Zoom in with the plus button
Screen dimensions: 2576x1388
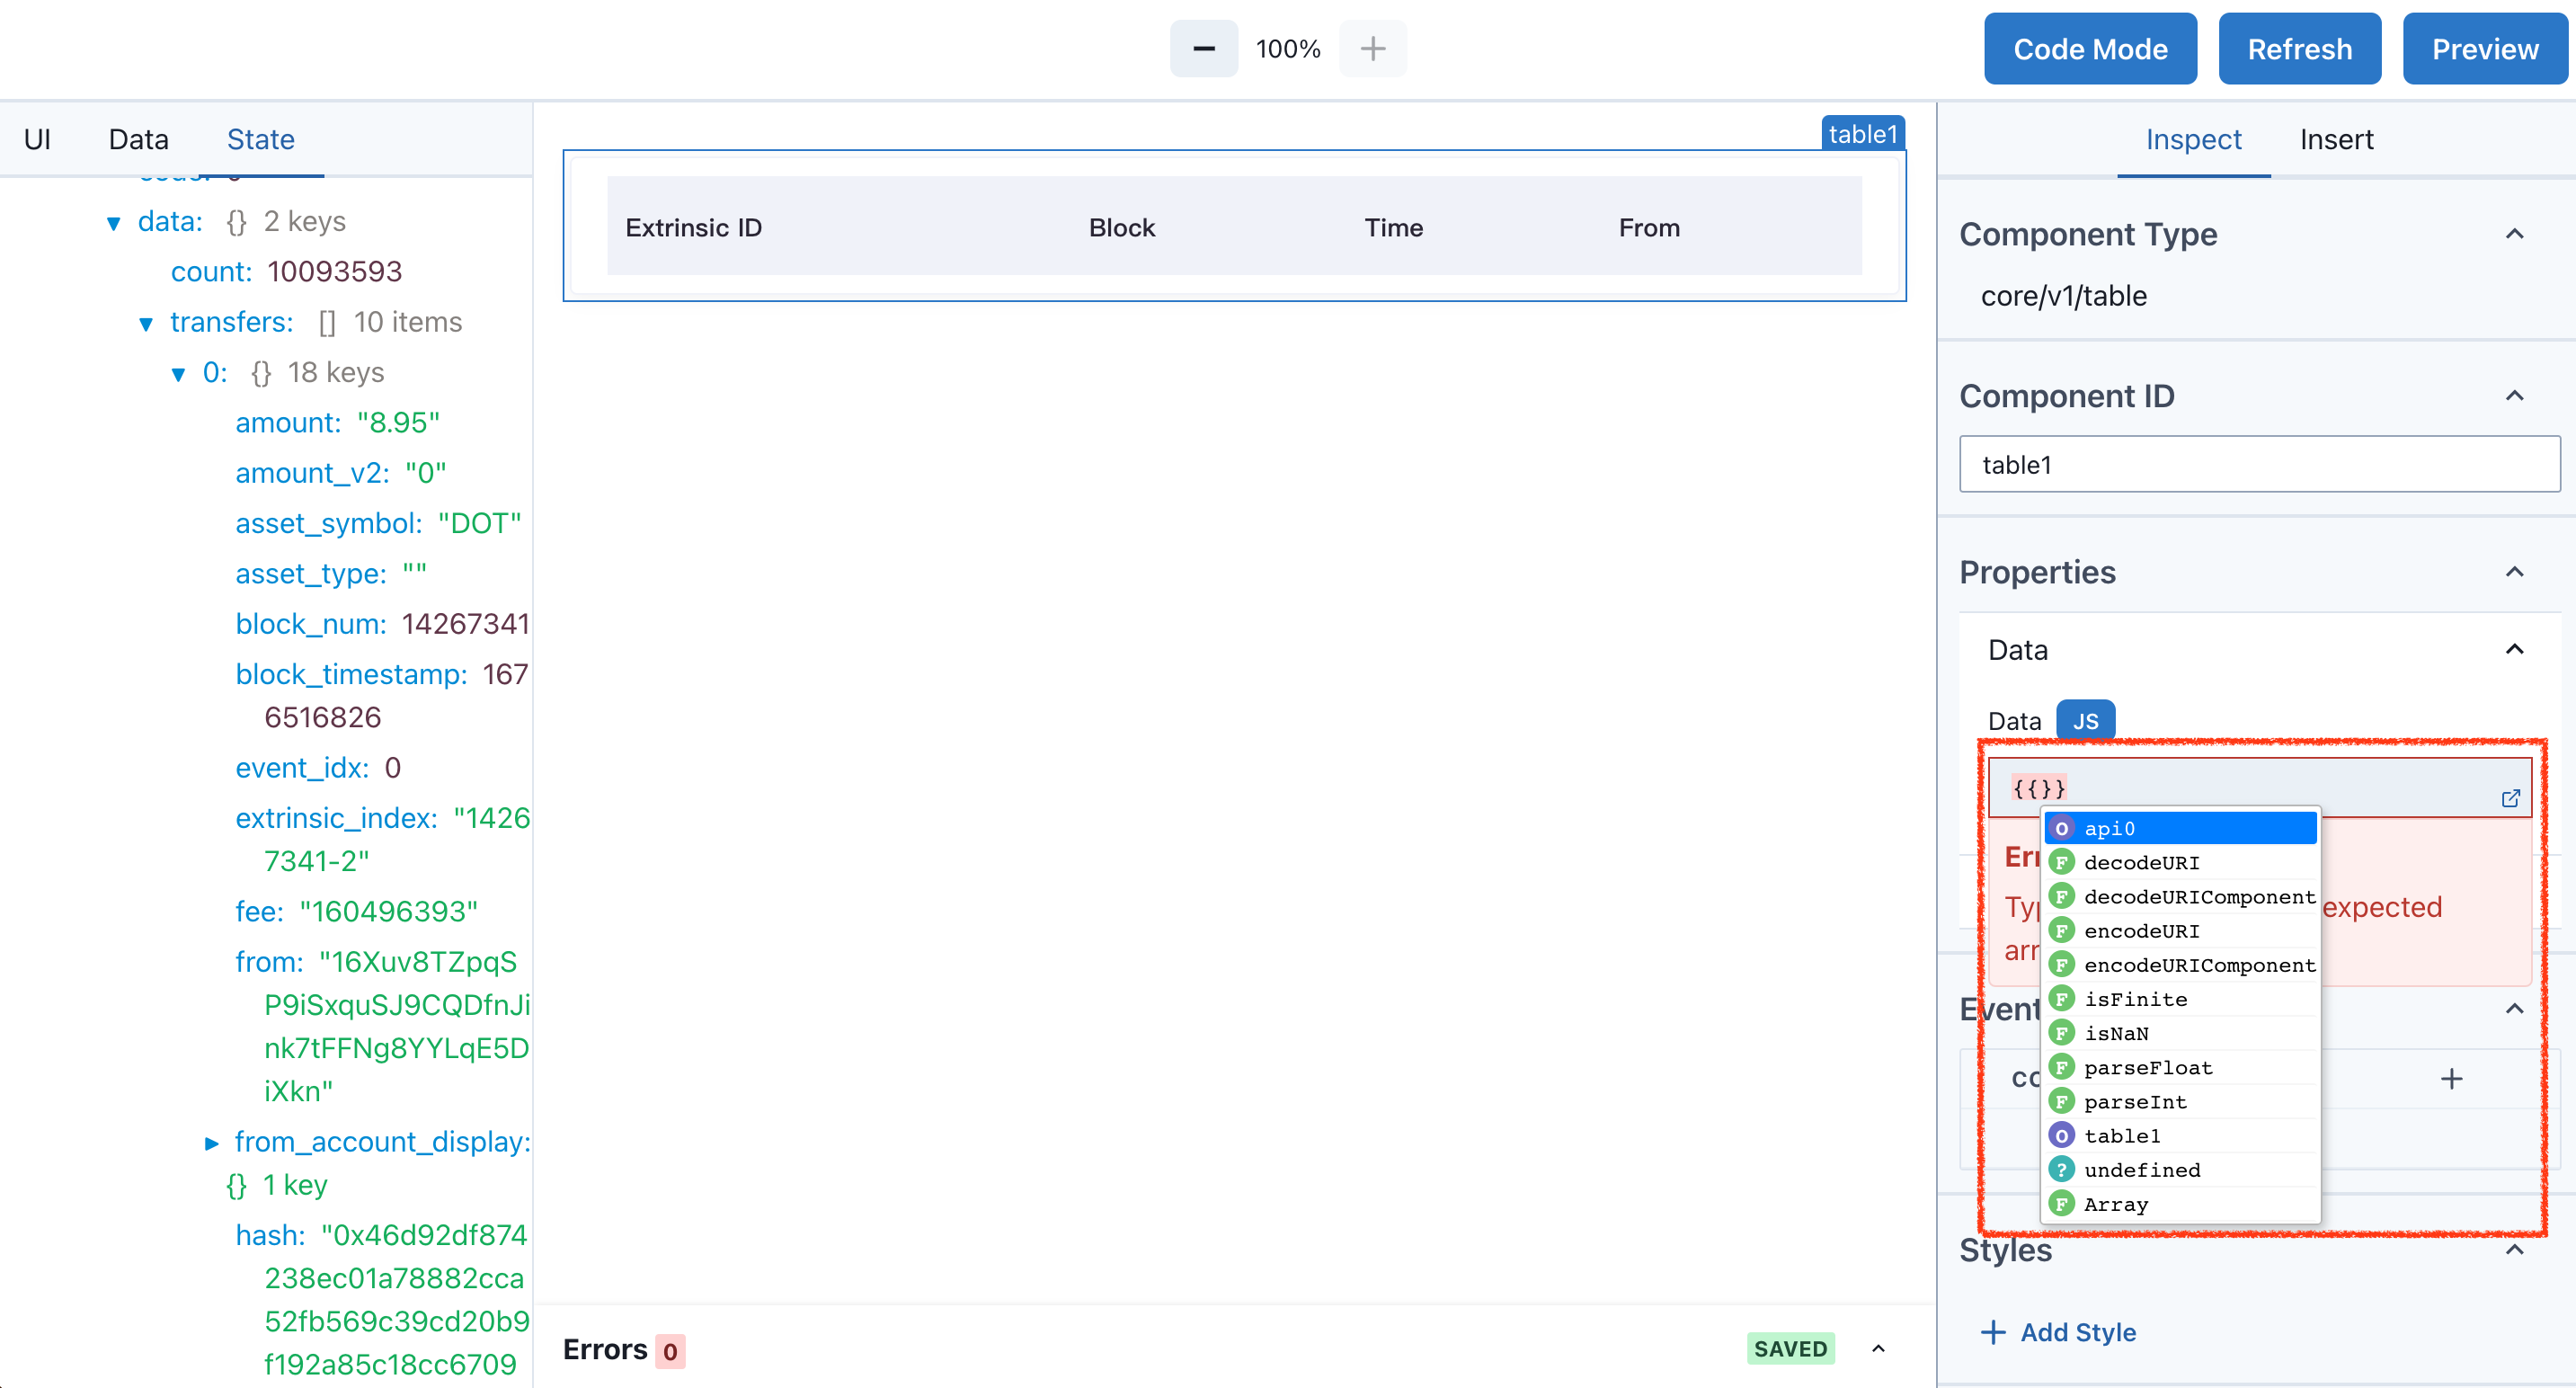pyautogui.click(x=1373, y=49)
